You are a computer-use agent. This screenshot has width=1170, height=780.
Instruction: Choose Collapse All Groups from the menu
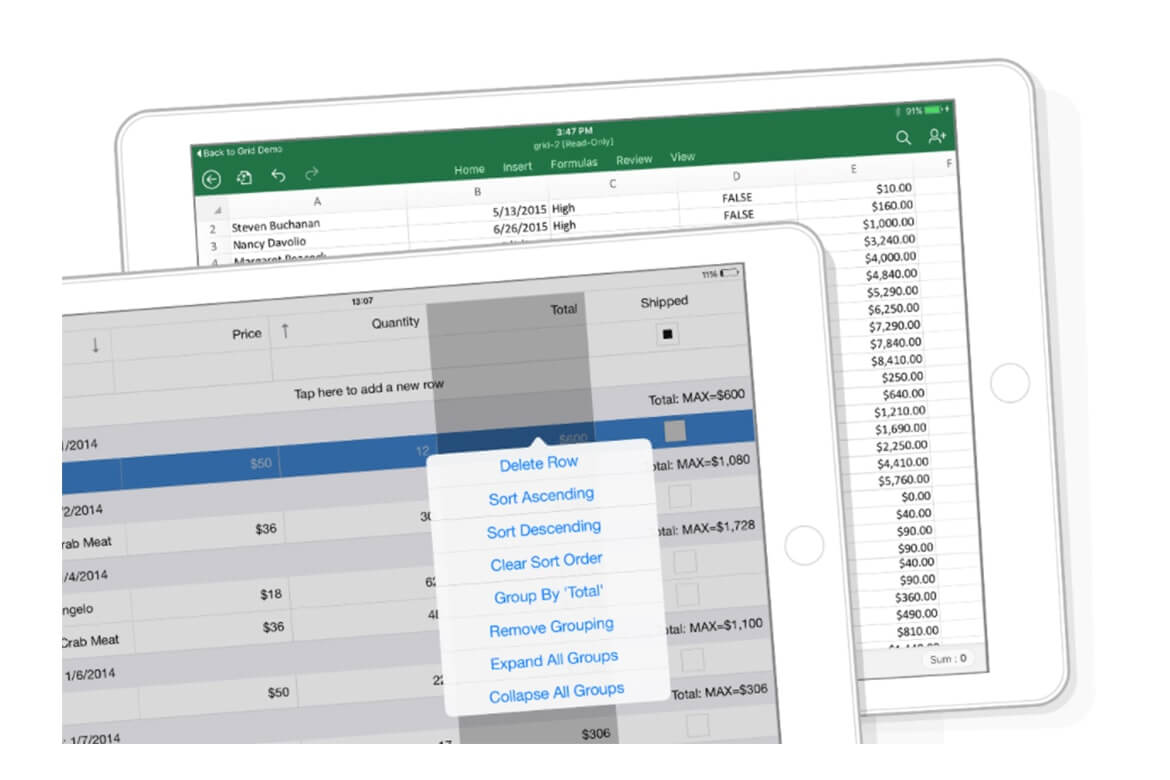556,693
